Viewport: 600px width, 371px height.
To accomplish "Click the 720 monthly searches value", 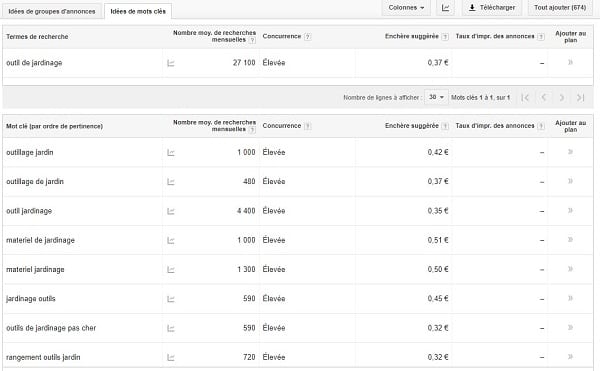I will (249, 357).
